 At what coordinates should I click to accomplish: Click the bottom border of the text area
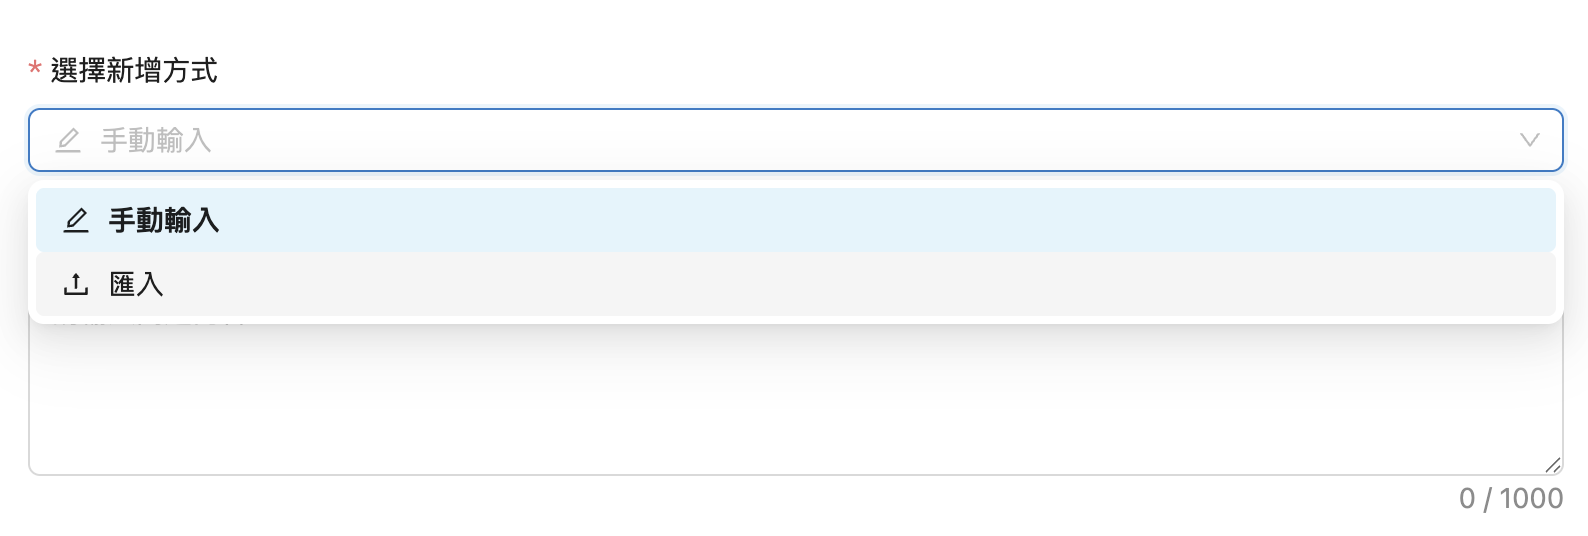[795, 475]
